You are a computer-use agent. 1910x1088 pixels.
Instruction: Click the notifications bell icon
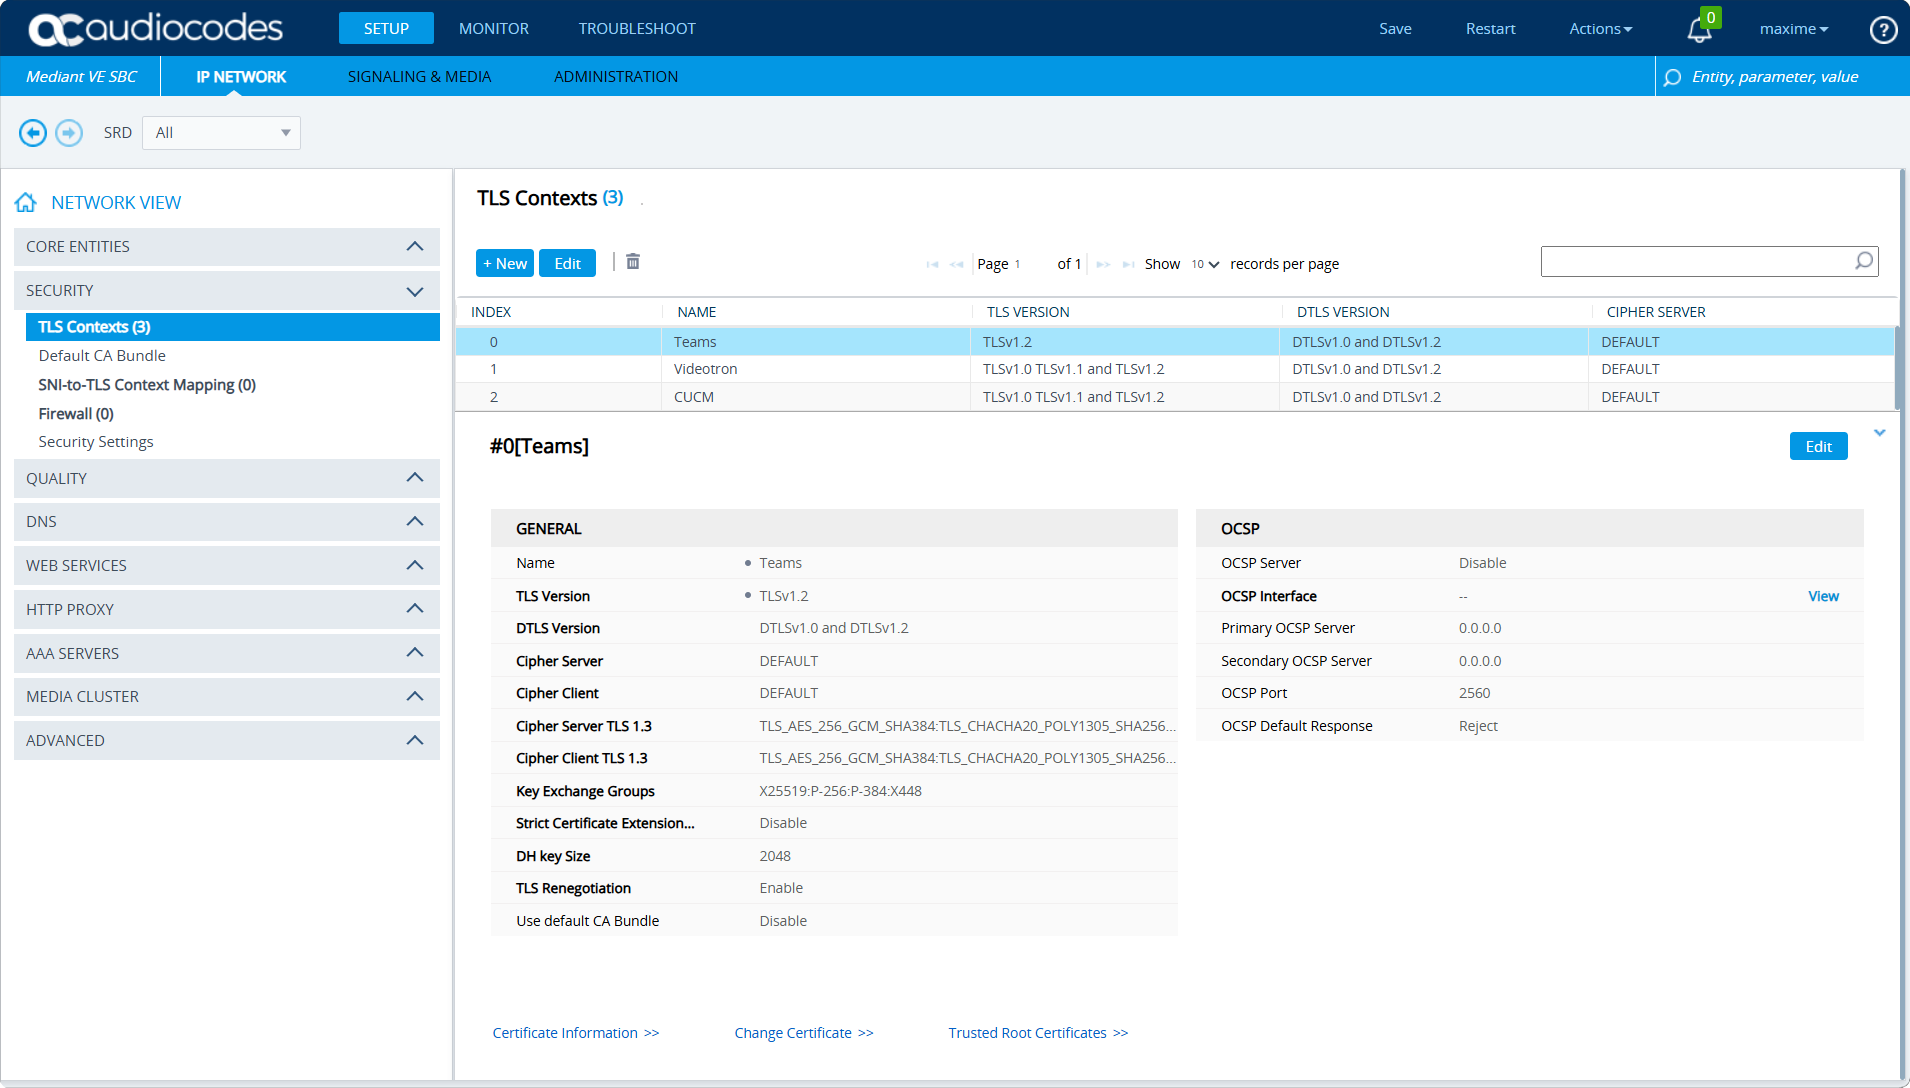(x=1699, y=30)
